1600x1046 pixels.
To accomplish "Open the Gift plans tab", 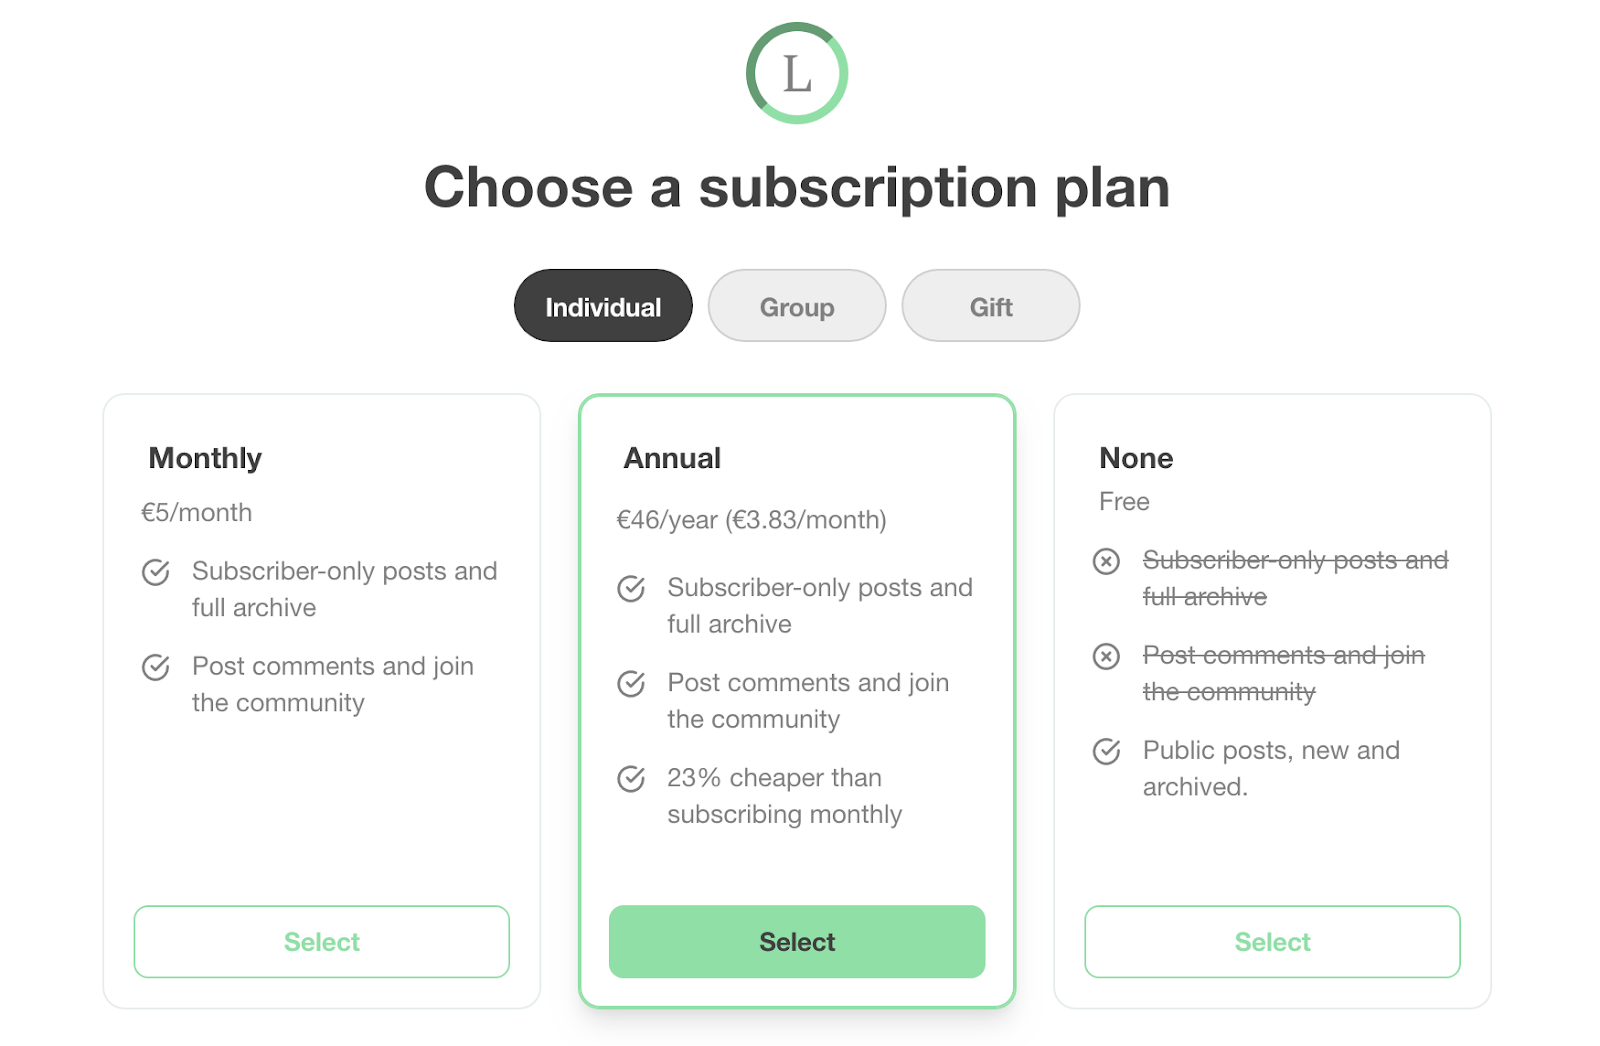I will (x=990, y=306).
